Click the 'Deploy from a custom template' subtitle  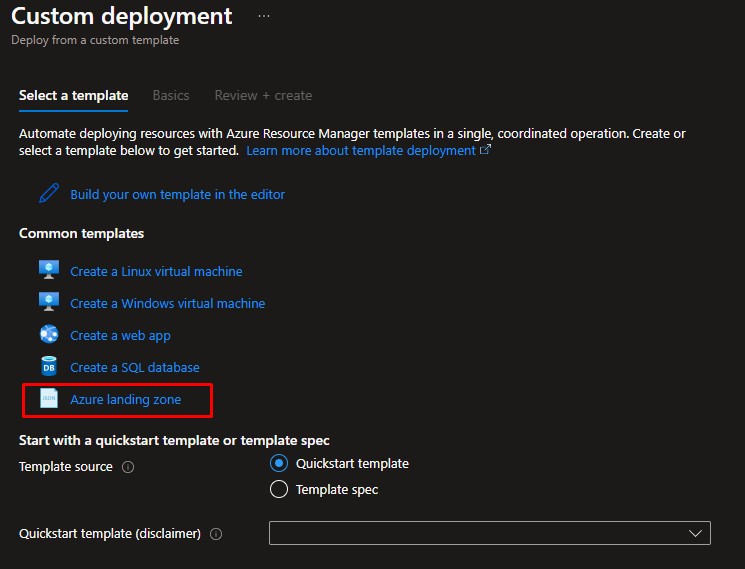[x=95, y=40]
